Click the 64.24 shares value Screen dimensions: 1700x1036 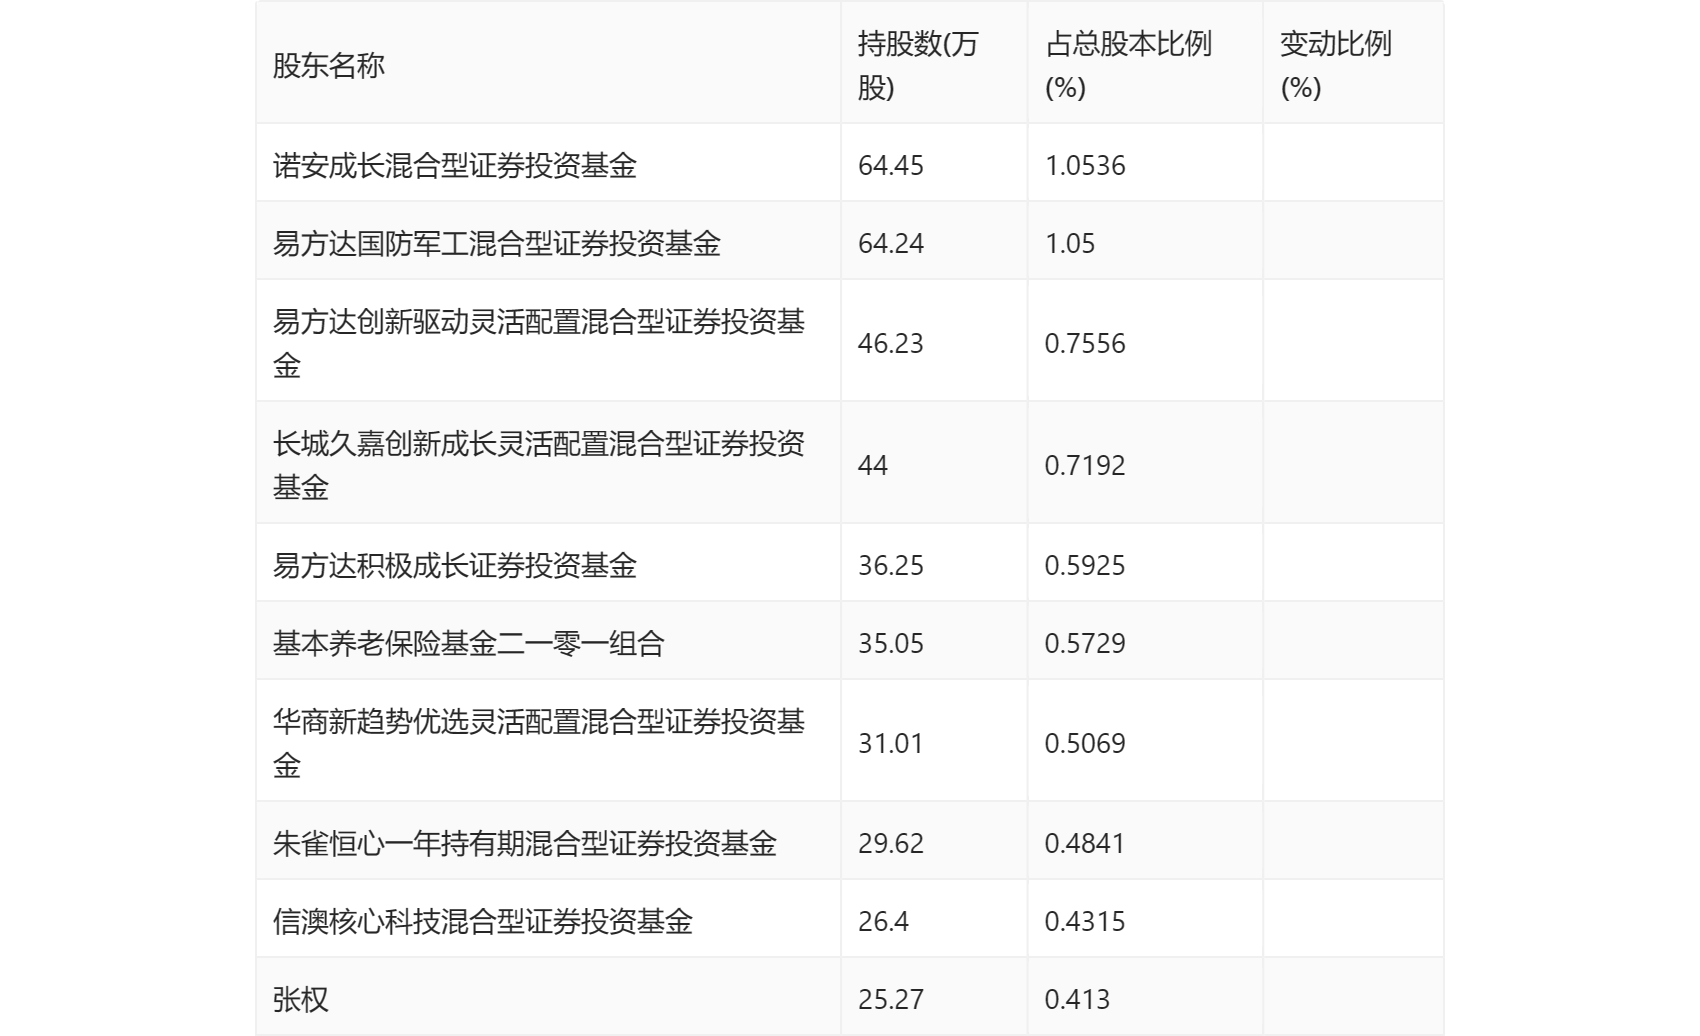[x=891, y=243]
